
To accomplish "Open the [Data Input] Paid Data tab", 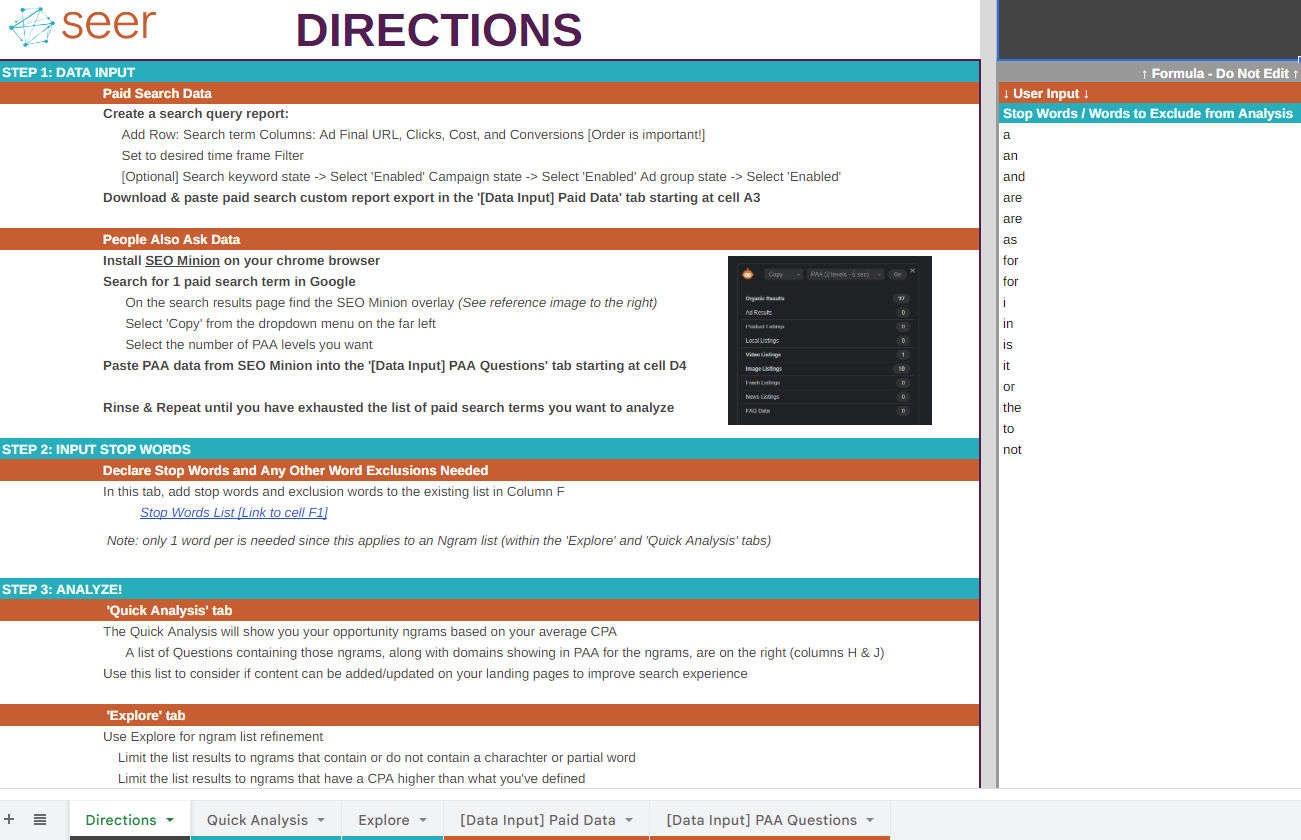I will coord(537,820).
